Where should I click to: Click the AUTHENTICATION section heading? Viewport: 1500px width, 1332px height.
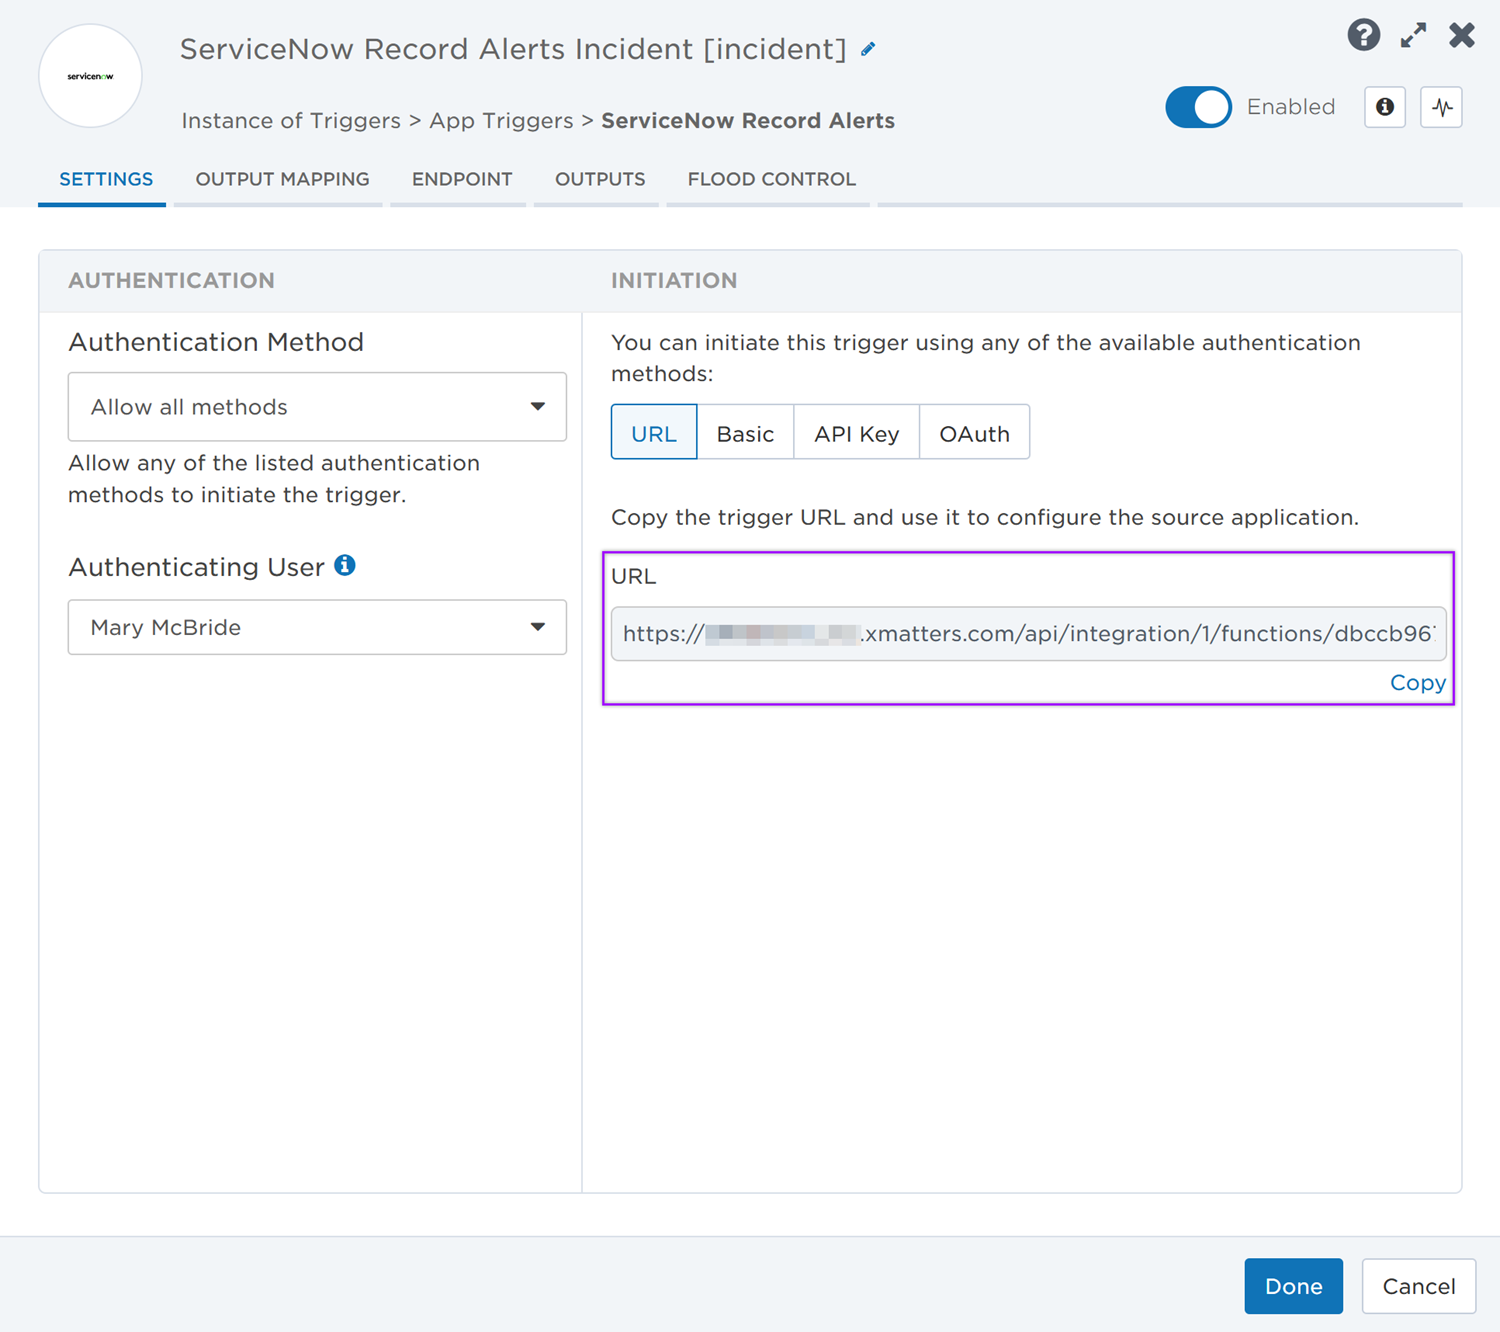171,281
